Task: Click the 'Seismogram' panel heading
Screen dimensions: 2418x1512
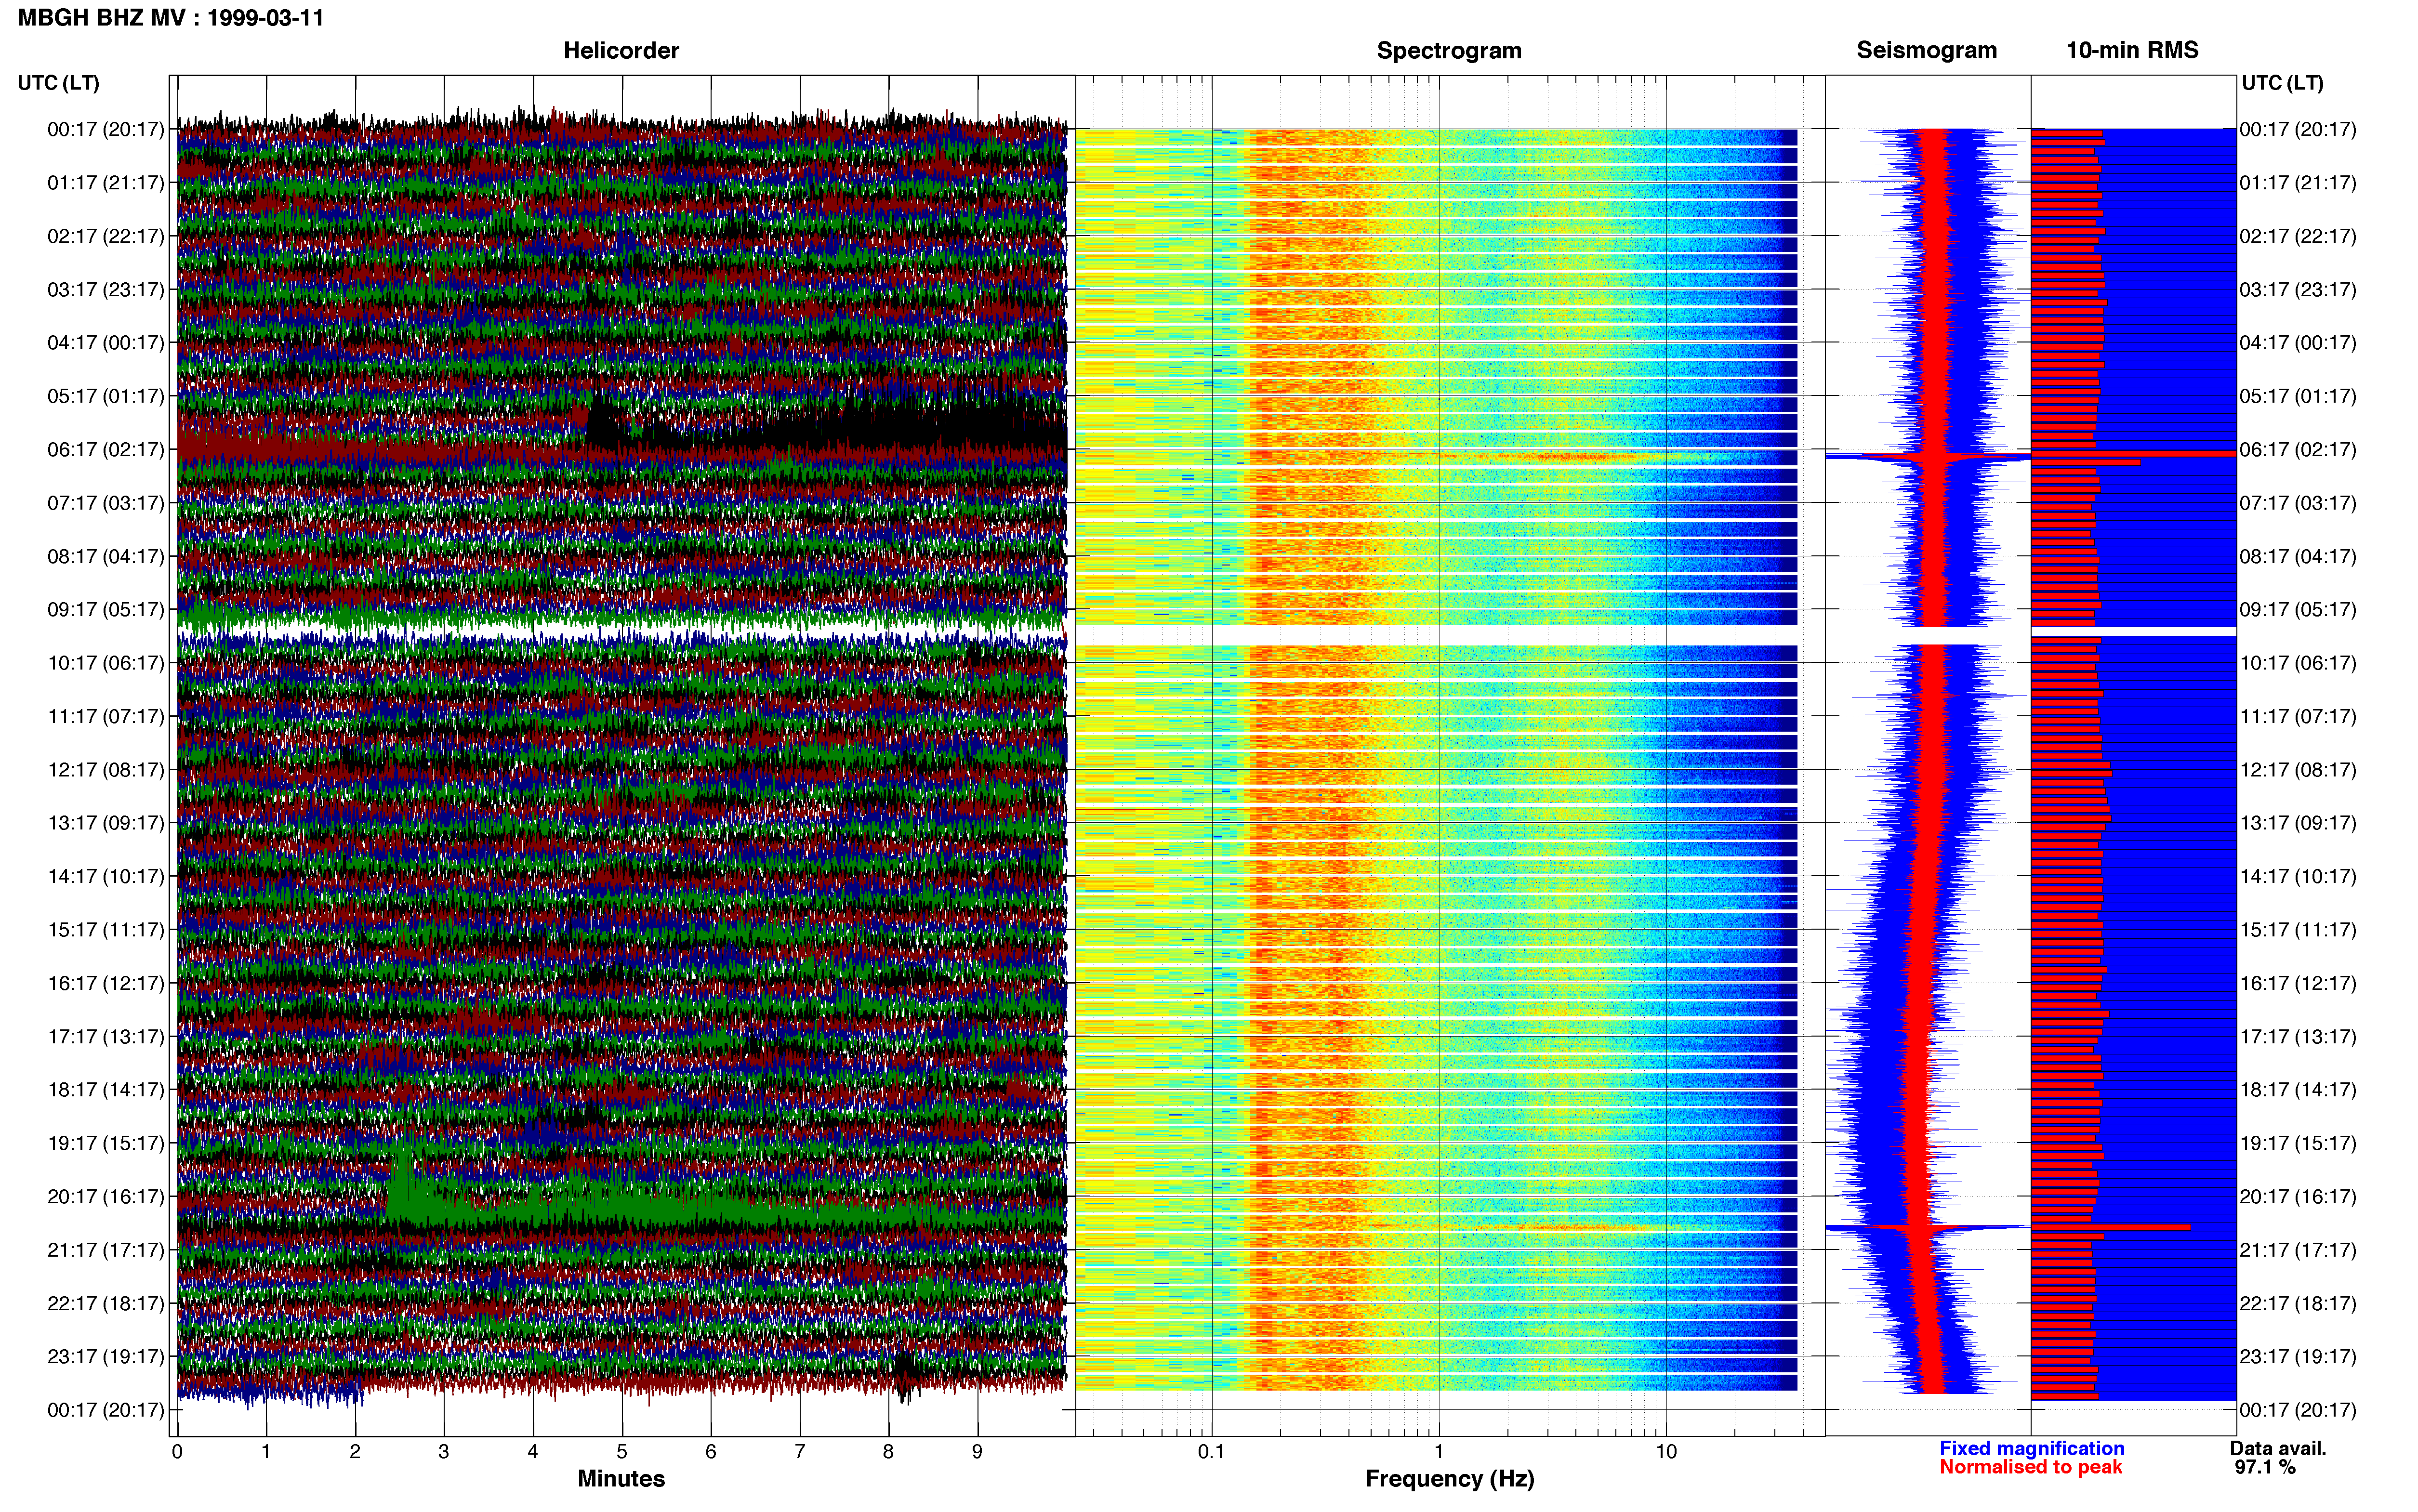Action: (x=1926, y=50)
